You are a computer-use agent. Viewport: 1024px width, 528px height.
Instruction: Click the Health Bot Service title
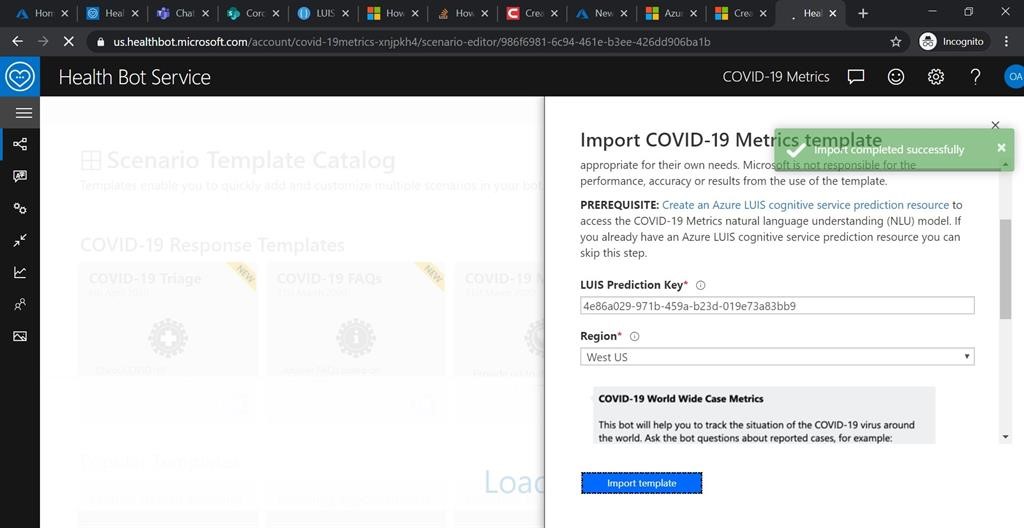(135, 77)
